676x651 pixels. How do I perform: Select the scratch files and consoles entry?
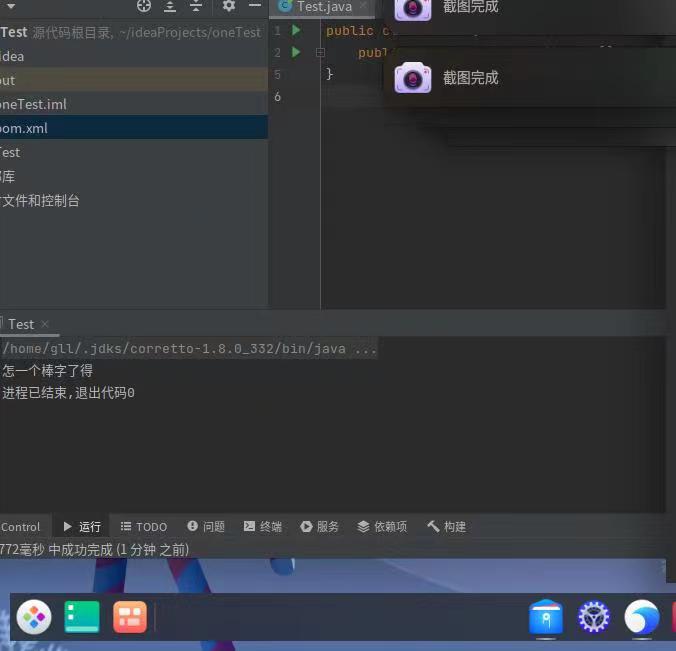(134, 200)
